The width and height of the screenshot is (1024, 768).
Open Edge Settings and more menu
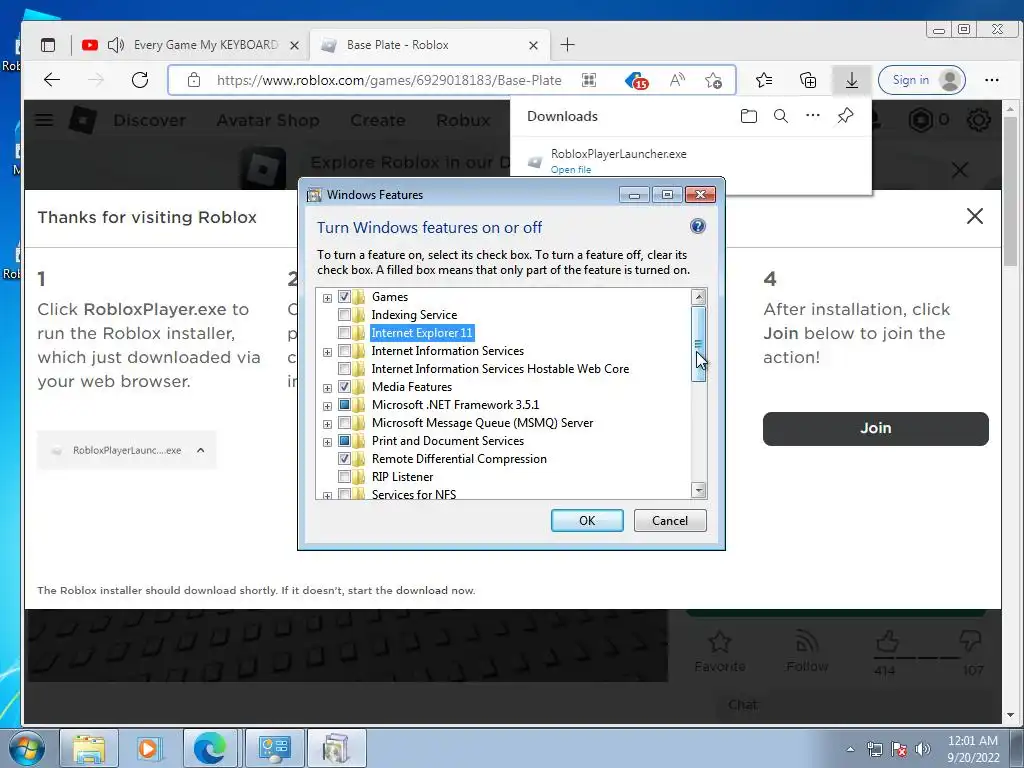pos(991,80)
